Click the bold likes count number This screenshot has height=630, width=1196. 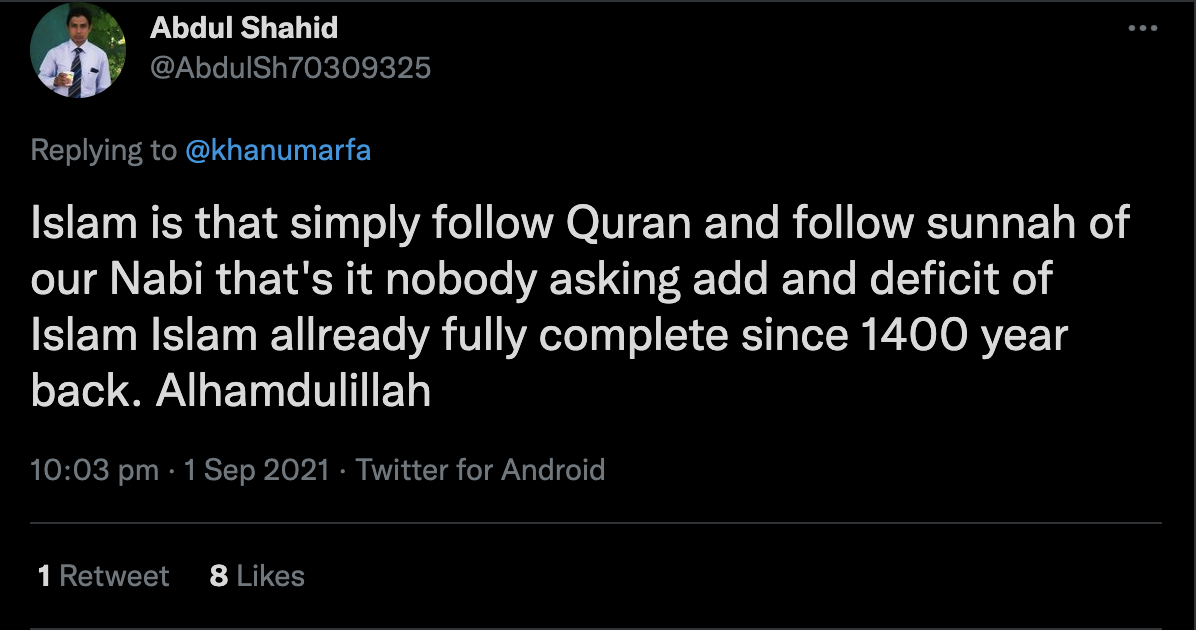pyautogui.click(x=218, y=576)
